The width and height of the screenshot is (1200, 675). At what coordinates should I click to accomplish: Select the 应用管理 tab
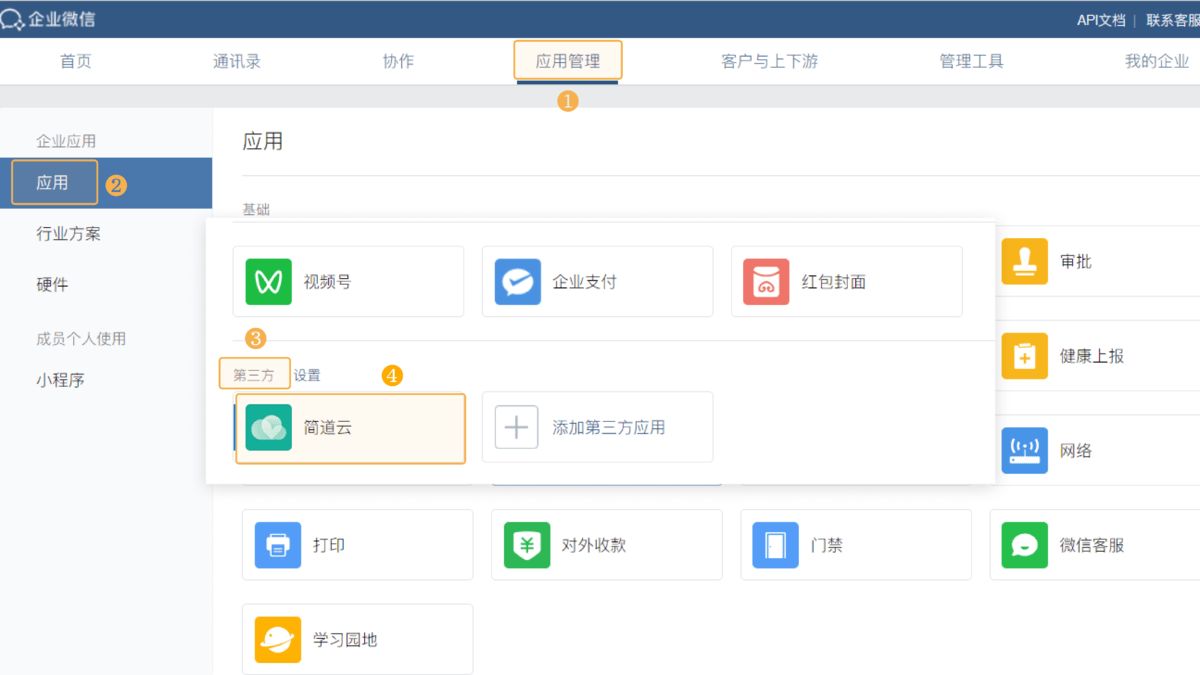tap(568, 61)
